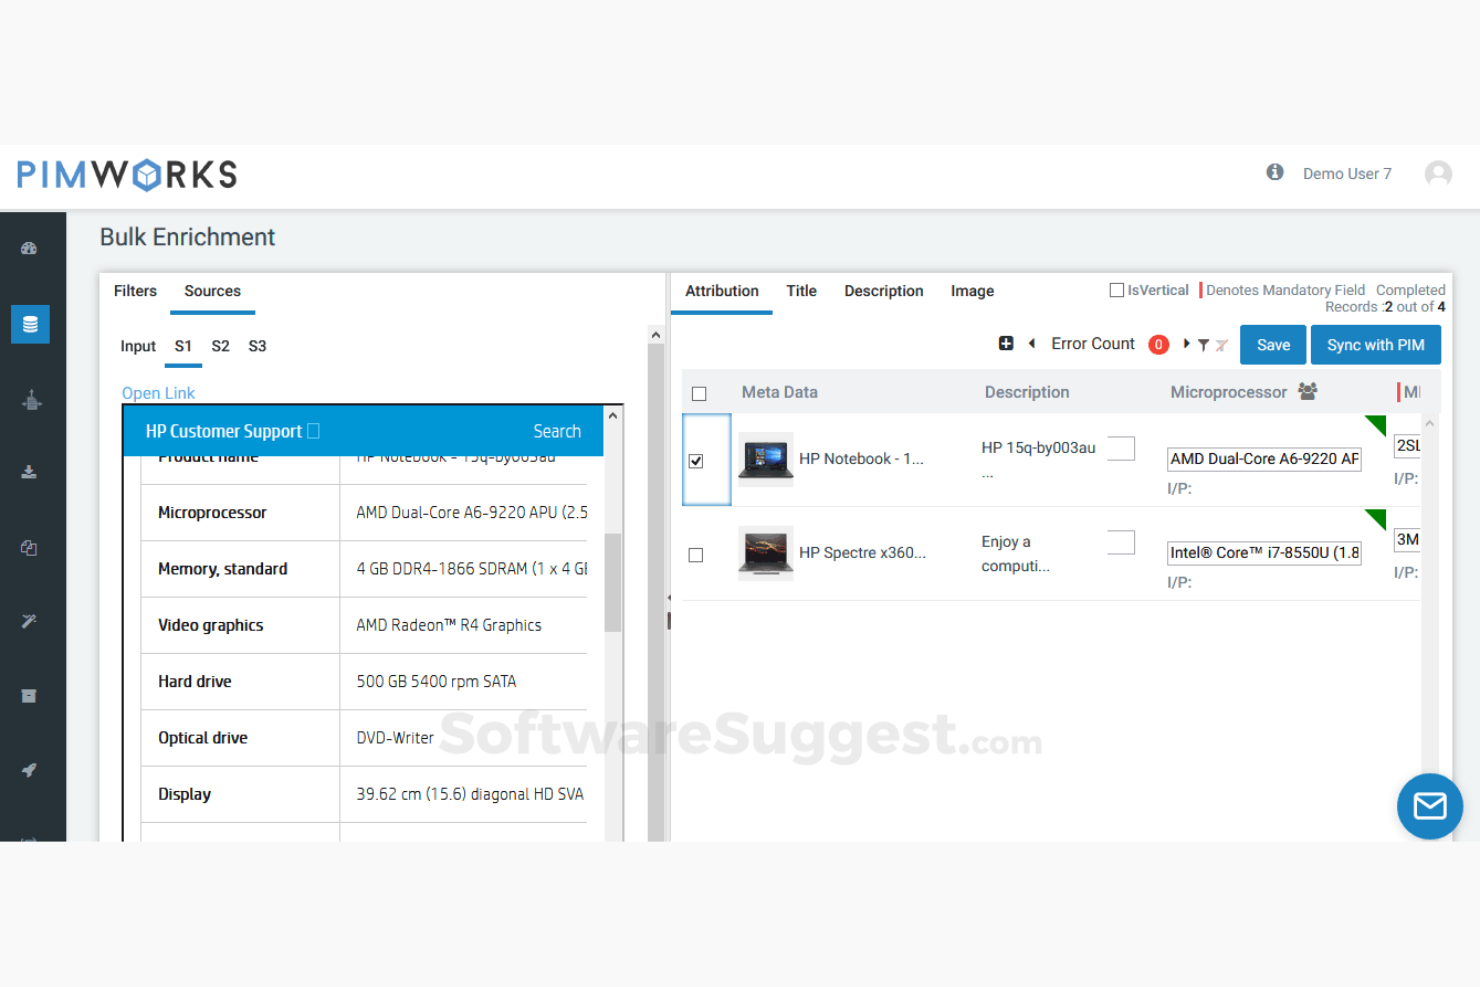
Task: Open the archive box icon in sidebar
Action: [x=29, y=696]
